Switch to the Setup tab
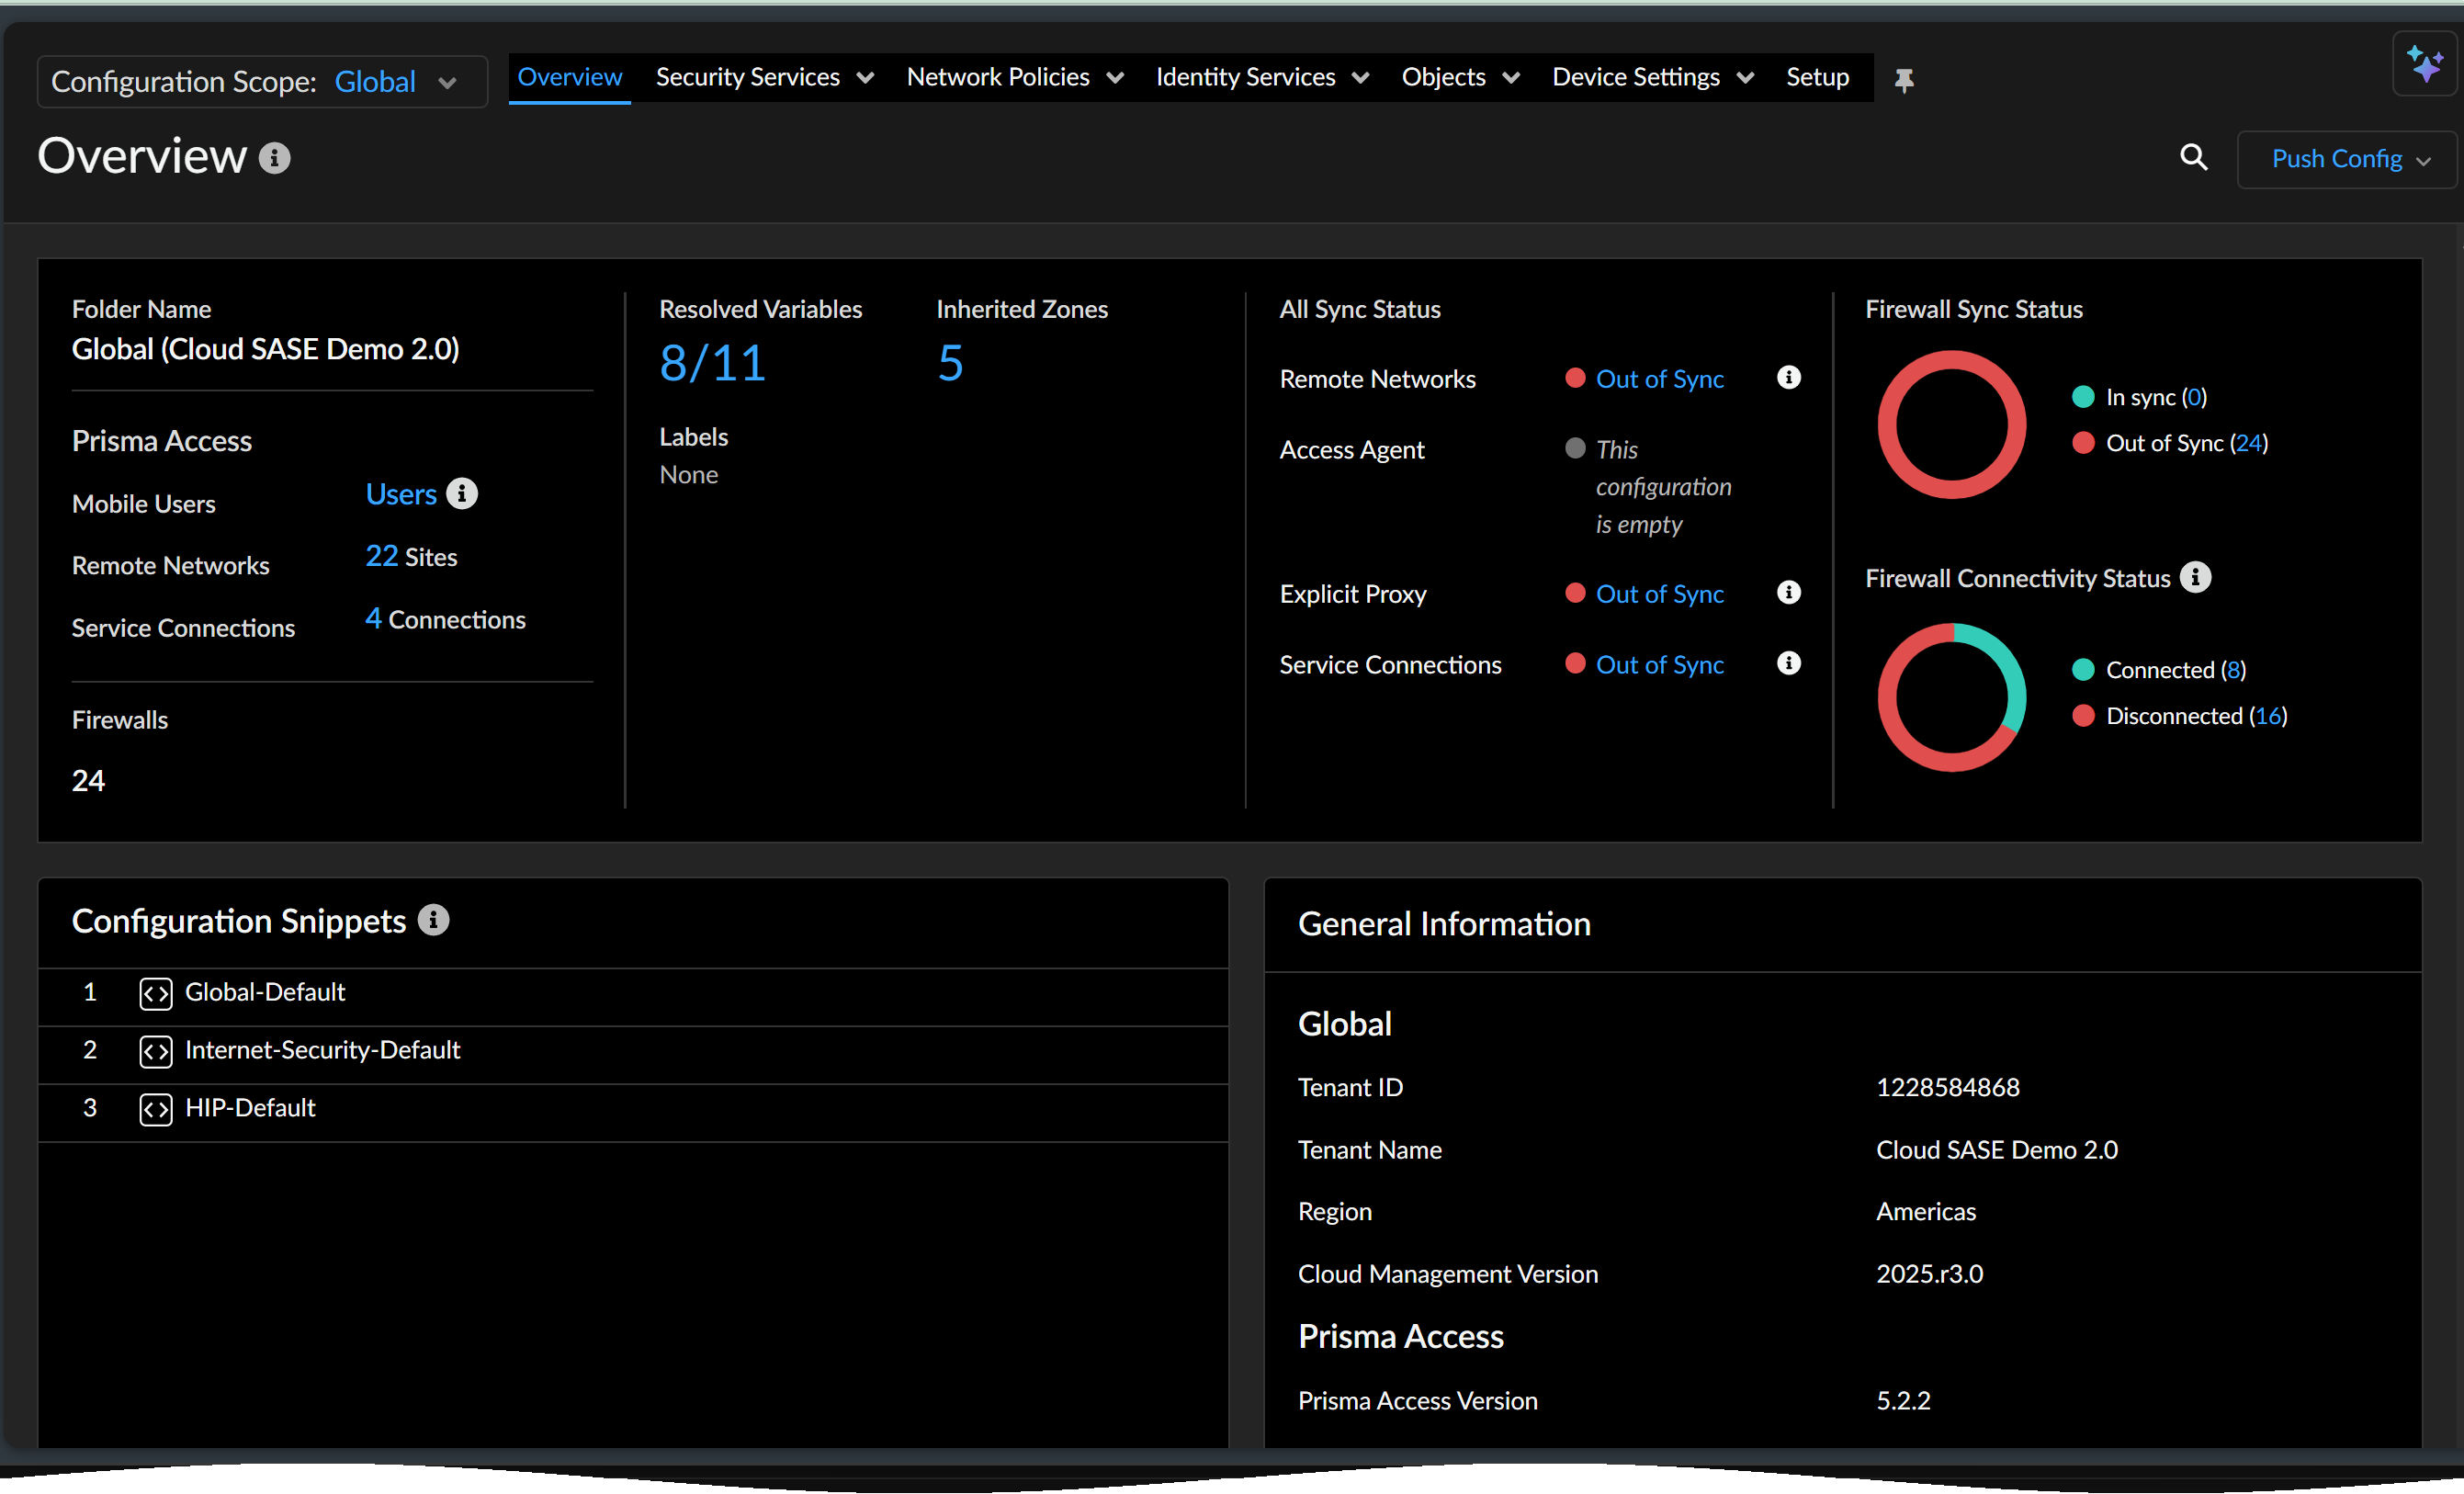 coord(1817,77)
